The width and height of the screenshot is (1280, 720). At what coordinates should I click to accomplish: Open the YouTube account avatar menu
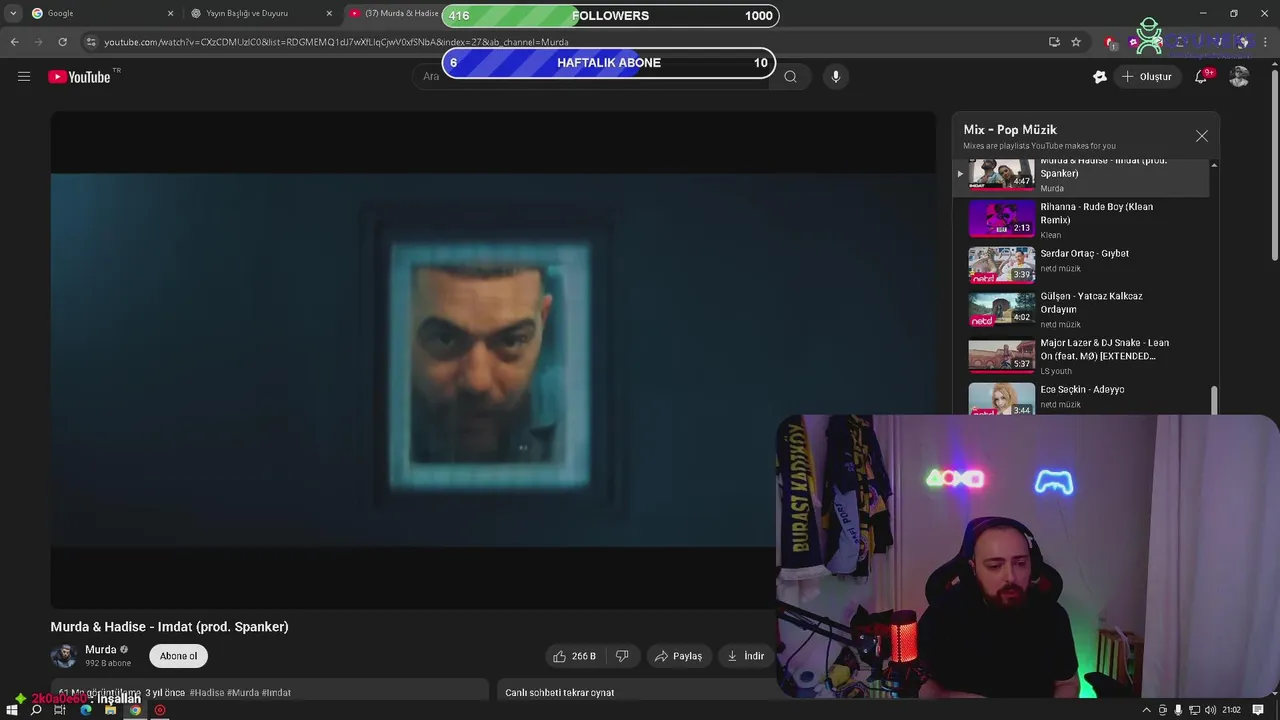[1239, 76]
